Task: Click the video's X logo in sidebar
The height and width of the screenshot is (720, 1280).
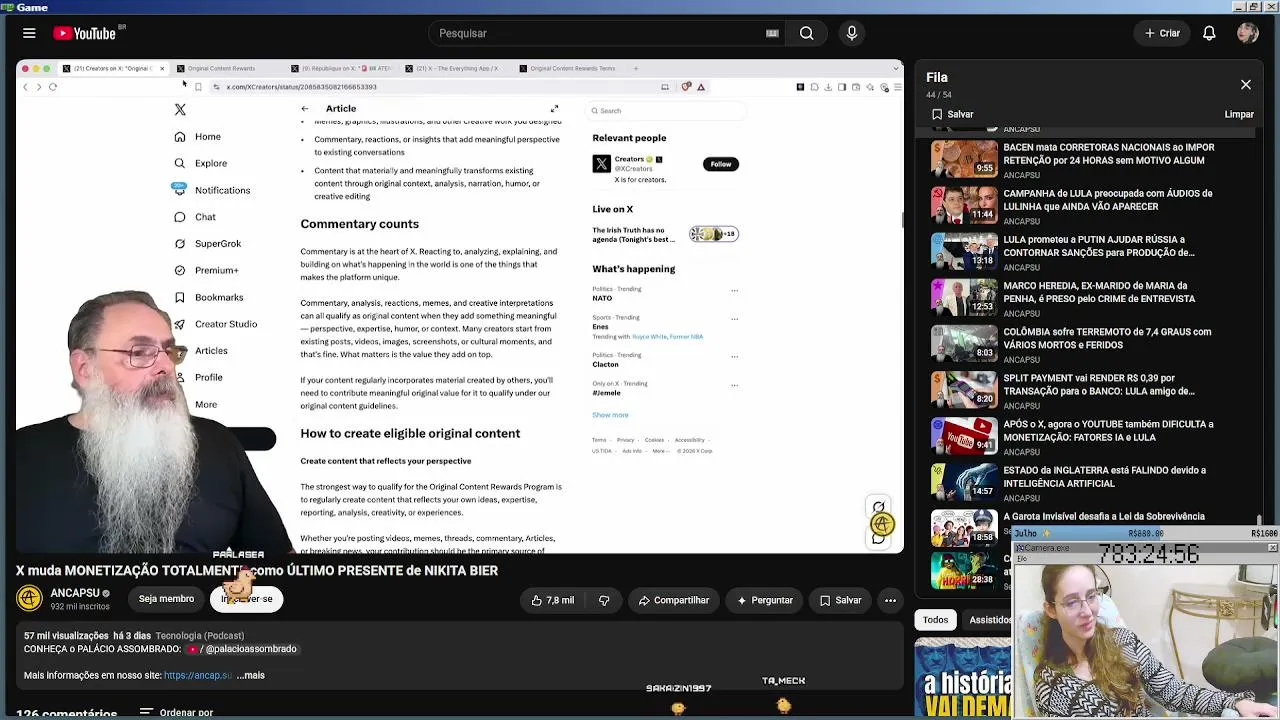Action: [180, 109]
